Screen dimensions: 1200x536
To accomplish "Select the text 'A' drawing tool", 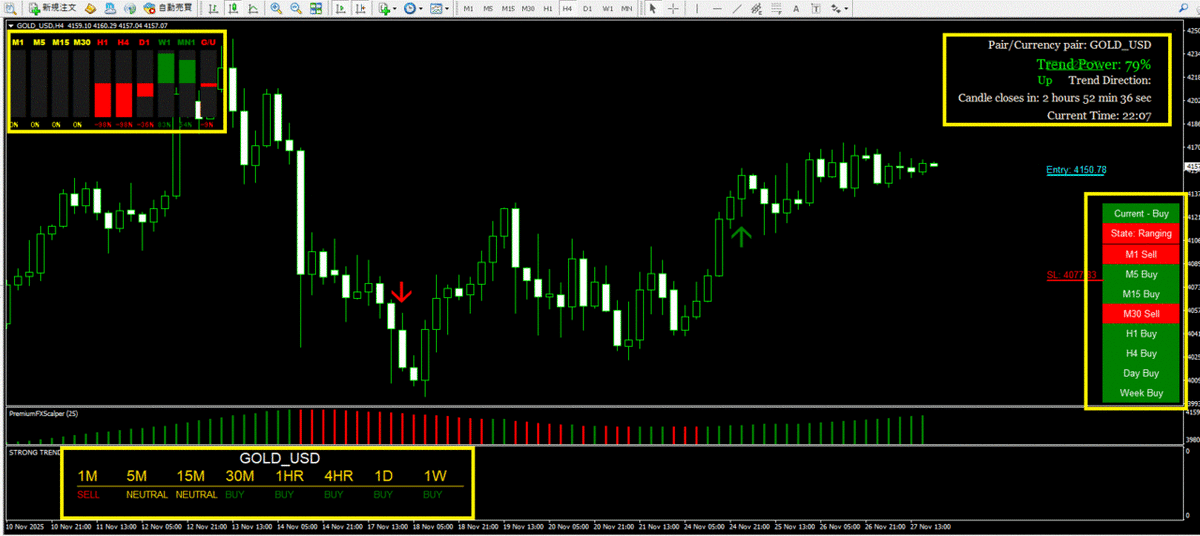I will [796, 8].
